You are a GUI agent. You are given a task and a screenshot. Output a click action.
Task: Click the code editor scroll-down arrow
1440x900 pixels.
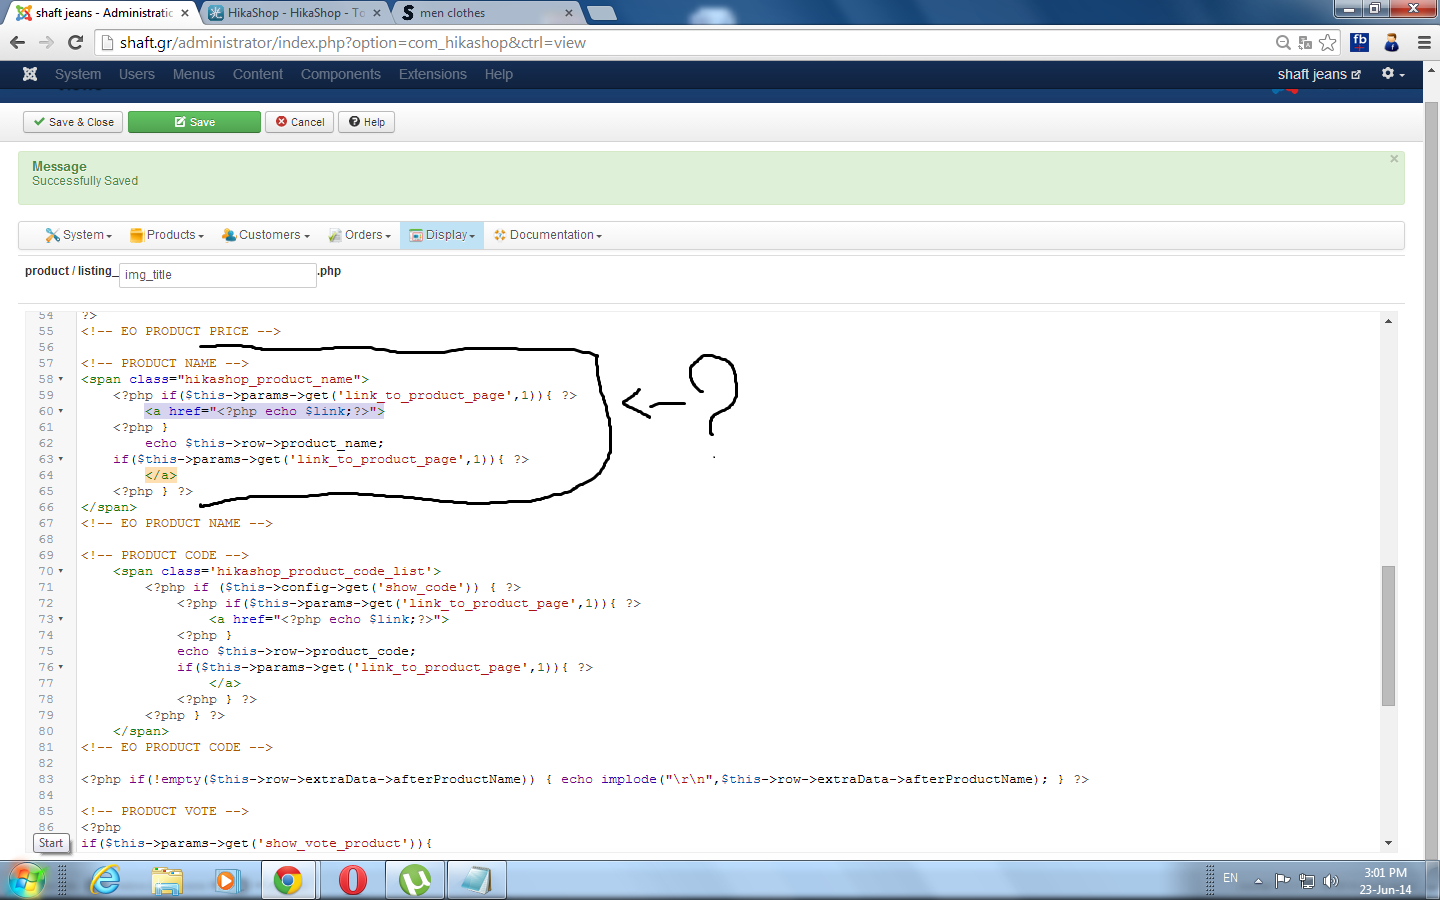coord(1388,843)
